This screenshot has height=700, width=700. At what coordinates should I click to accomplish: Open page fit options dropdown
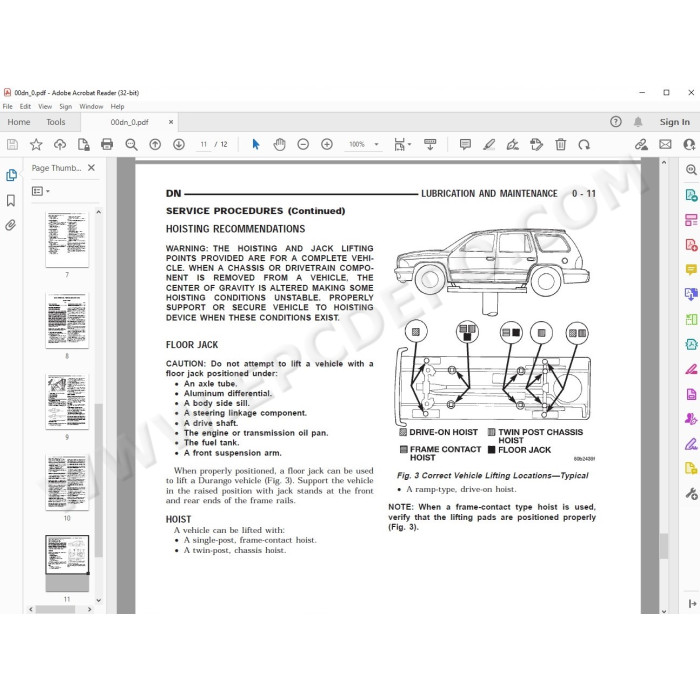pos(402,144)
